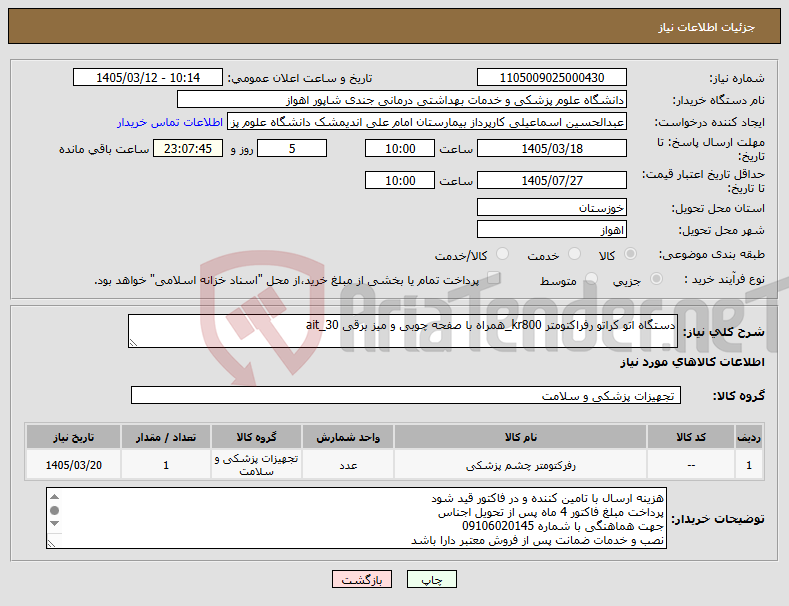Click the remaining time field 23:07:45
This screenshot has height=606, width=789.
click(x=188, y=148)
